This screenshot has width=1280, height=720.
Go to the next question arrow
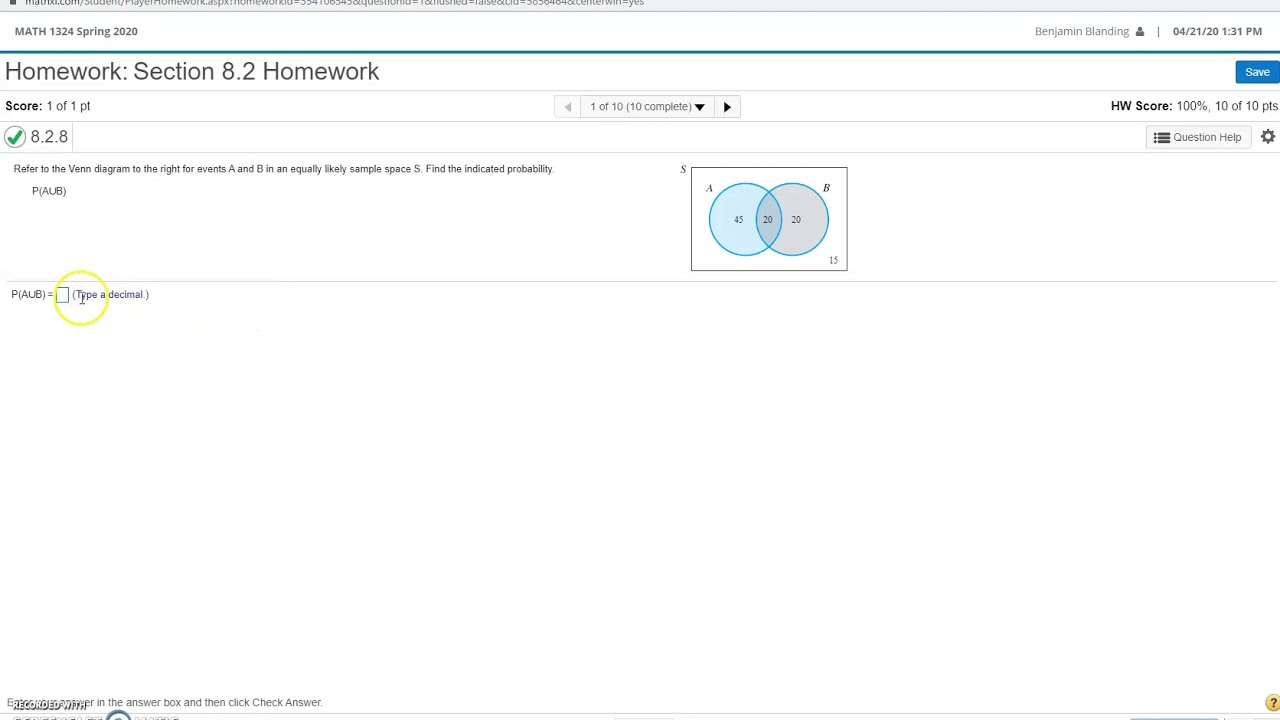[x=727, y=107]
